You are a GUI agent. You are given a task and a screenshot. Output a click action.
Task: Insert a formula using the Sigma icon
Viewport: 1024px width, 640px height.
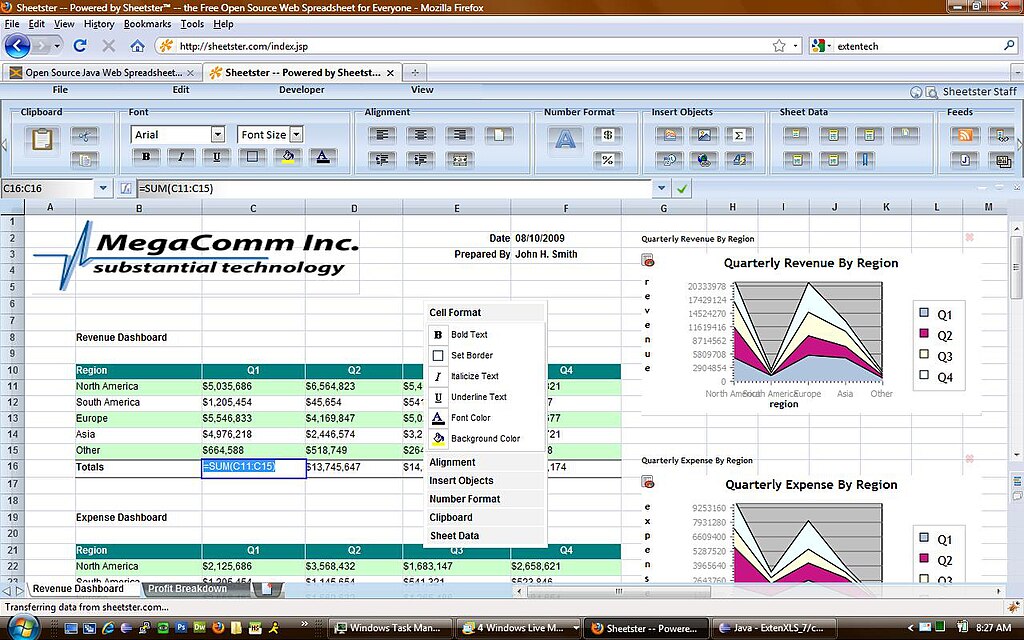[739, 135]
